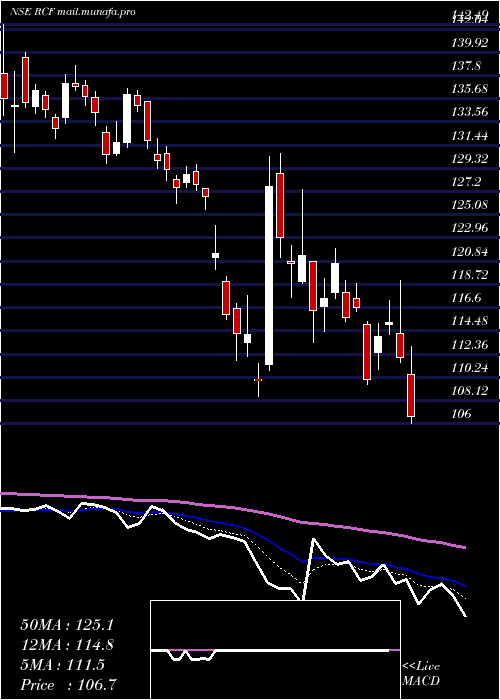Viewport: 500px width, 700px height.
Task: Click the 127.2 price axis label
Action: pos(466,182)
